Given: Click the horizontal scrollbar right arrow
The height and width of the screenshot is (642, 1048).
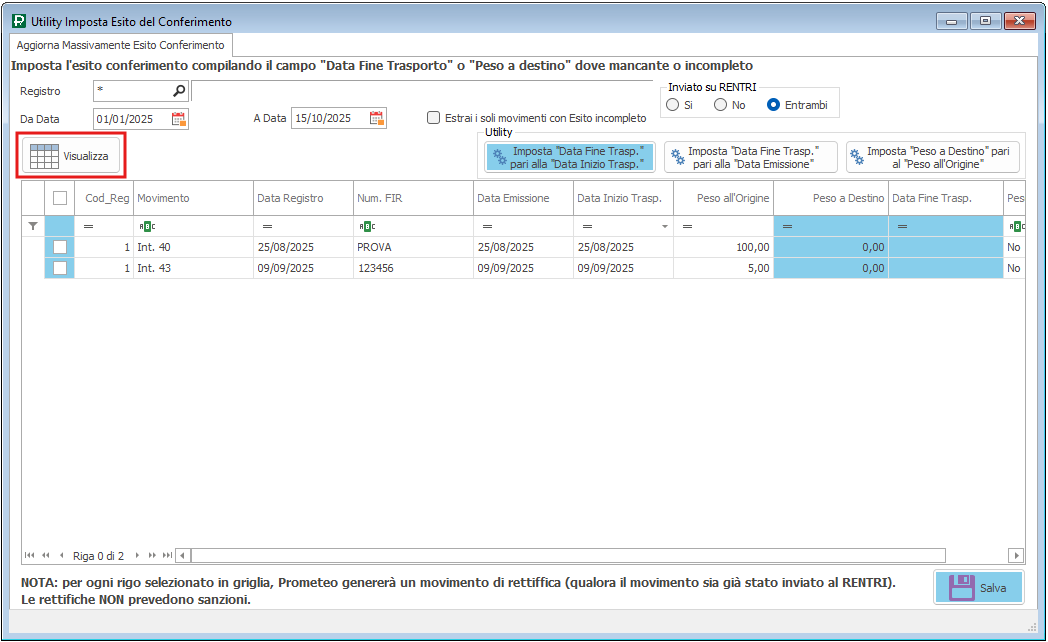Looking at the screenshot, I should point(1016,555).
